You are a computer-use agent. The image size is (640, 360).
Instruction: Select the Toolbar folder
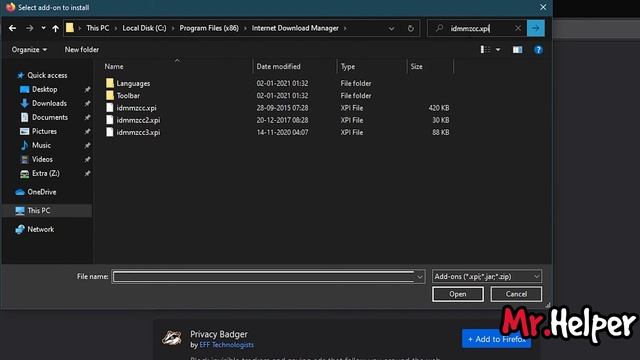[x=128, y=96]
